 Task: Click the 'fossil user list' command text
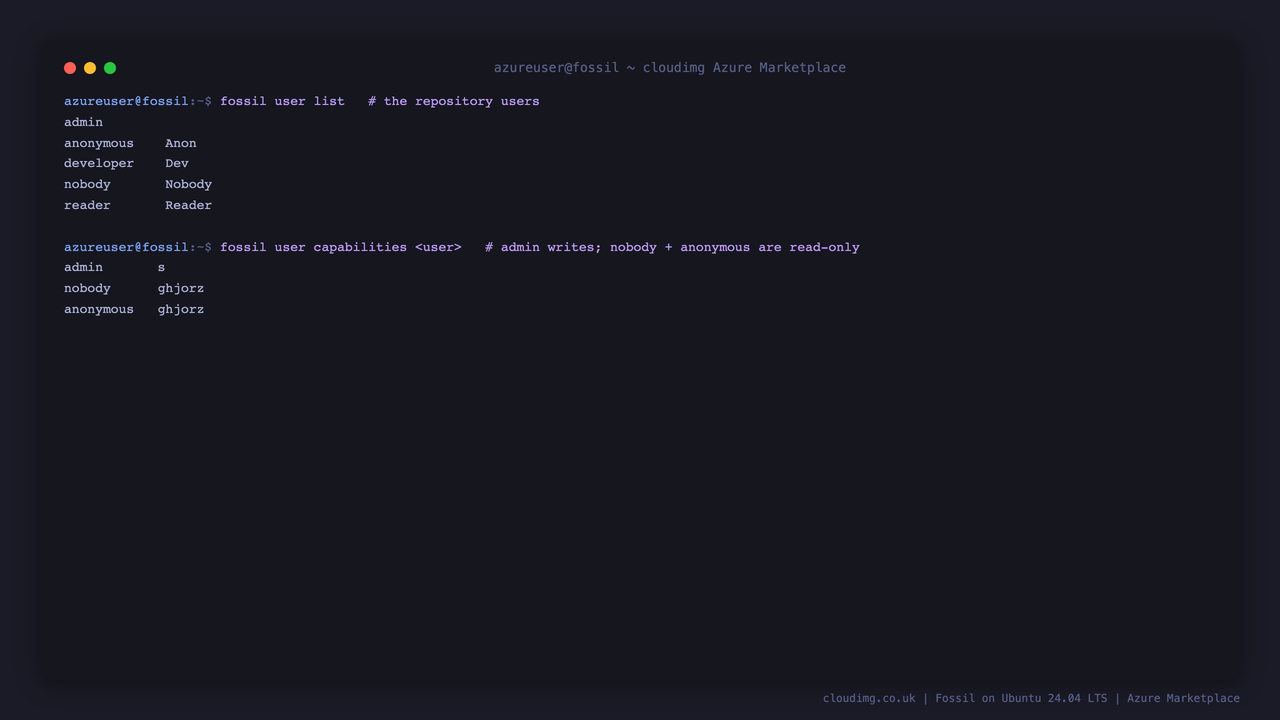[282, 101]
